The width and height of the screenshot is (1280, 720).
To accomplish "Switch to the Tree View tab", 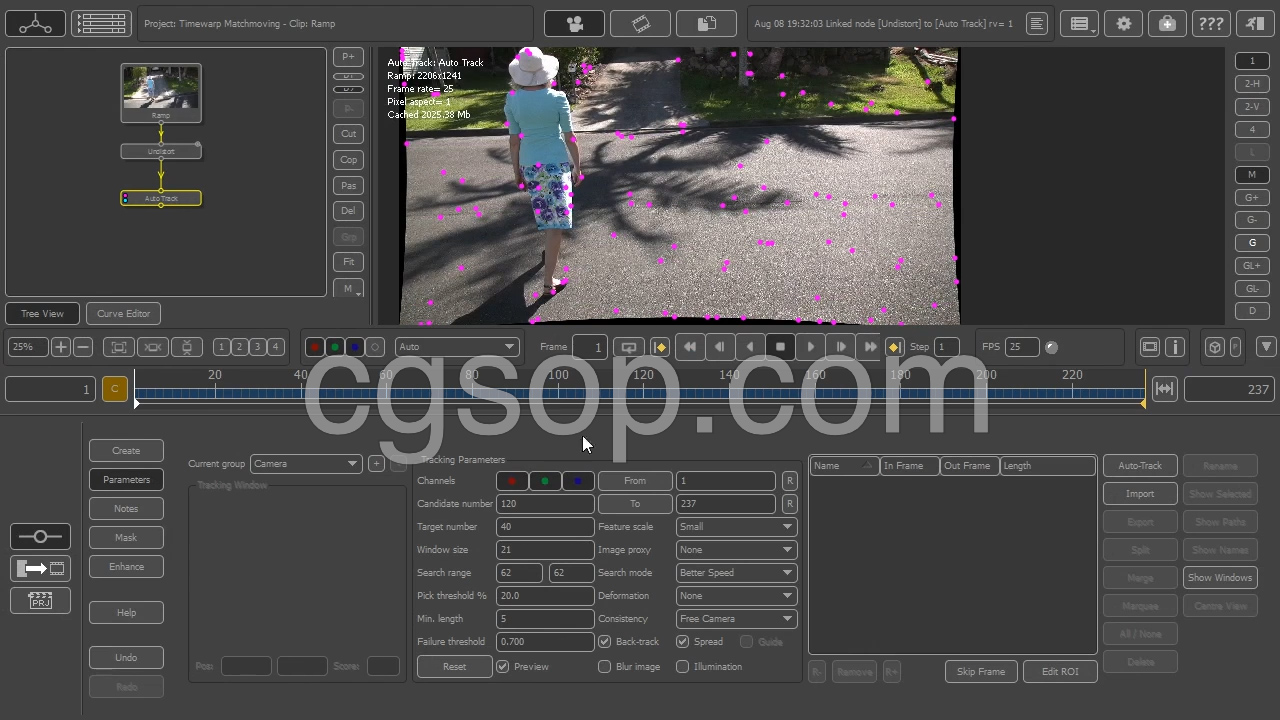I will click(42, 314).
